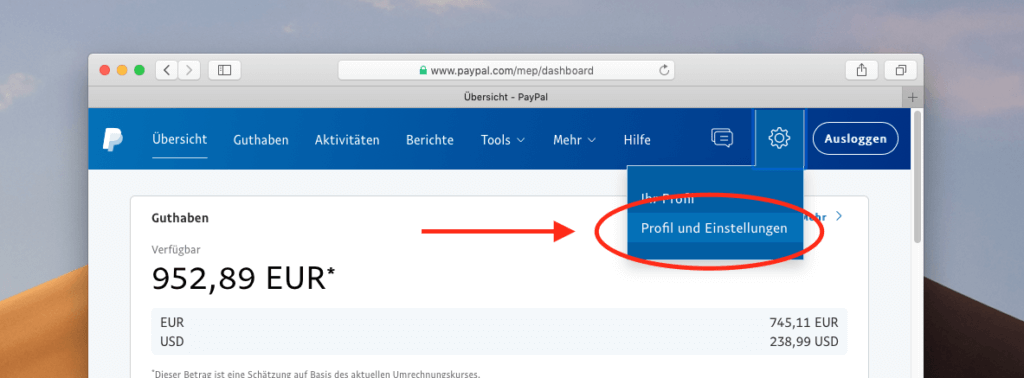This screenshot has height=378, width=1024.
Task: Reload page with refresh icon
Action: click(x=664, y=70)
